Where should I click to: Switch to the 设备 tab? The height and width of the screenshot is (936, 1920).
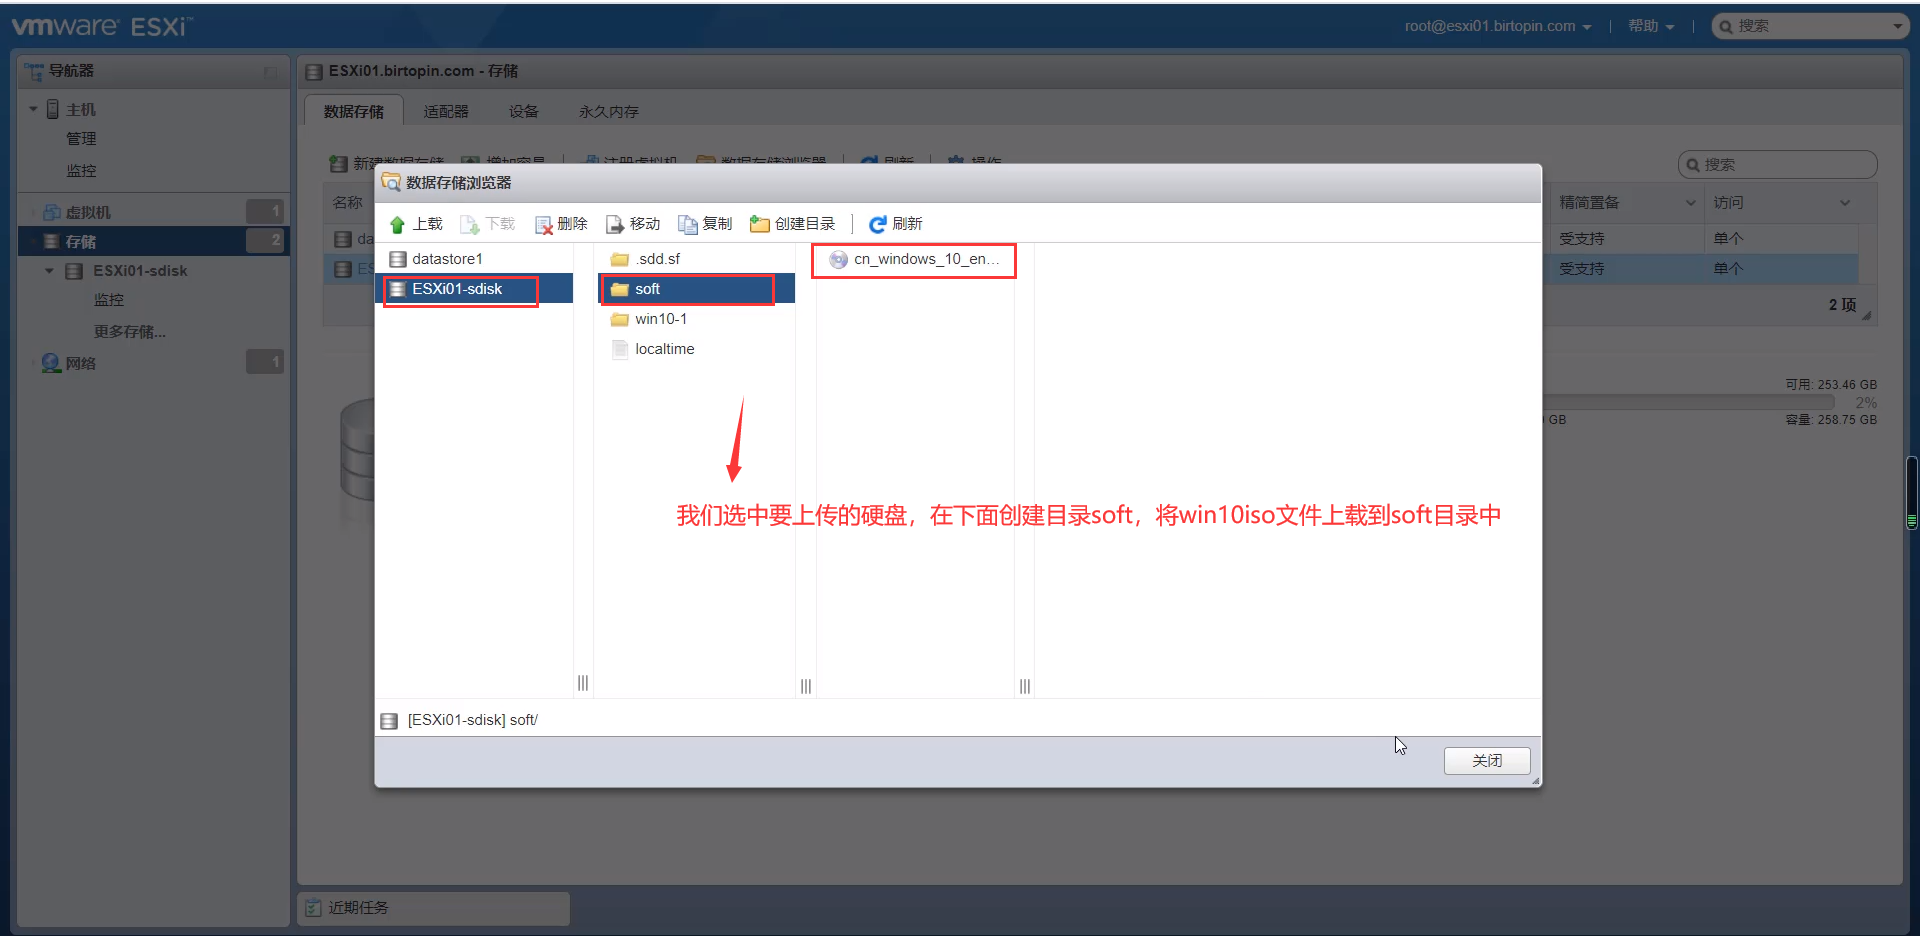pos(524,111)
